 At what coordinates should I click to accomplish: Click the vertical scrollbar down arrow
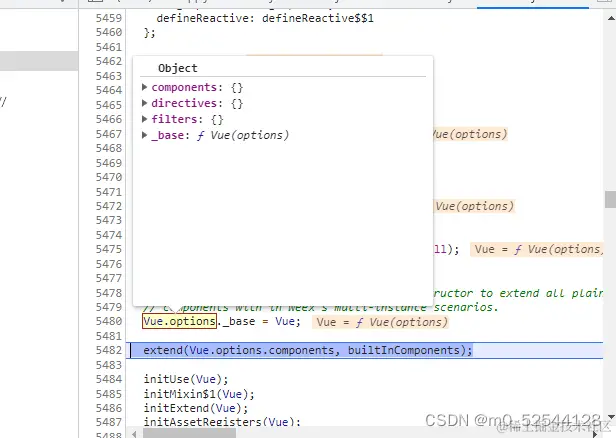pyautogui.click(x=611, y=417)
